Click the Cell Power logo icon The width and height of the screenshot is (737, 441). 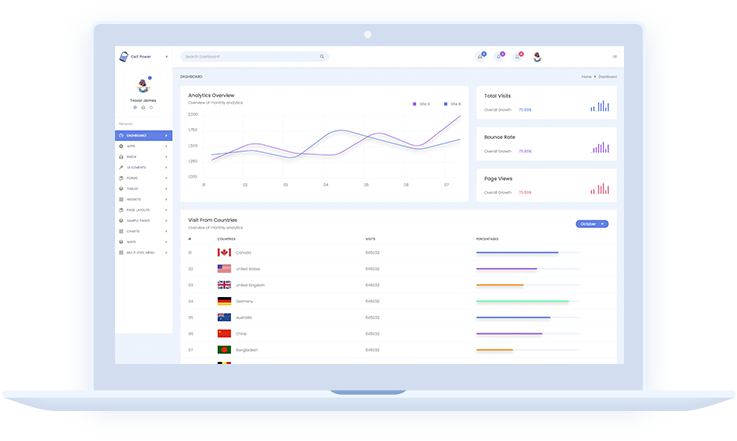(x=123, y=57)
